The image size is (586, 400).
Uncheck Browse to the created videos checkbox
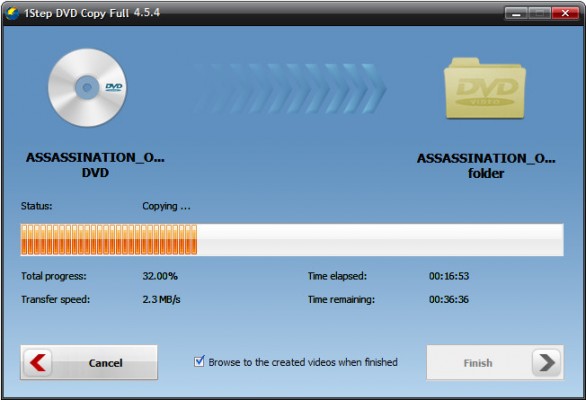tap(199, 361)
